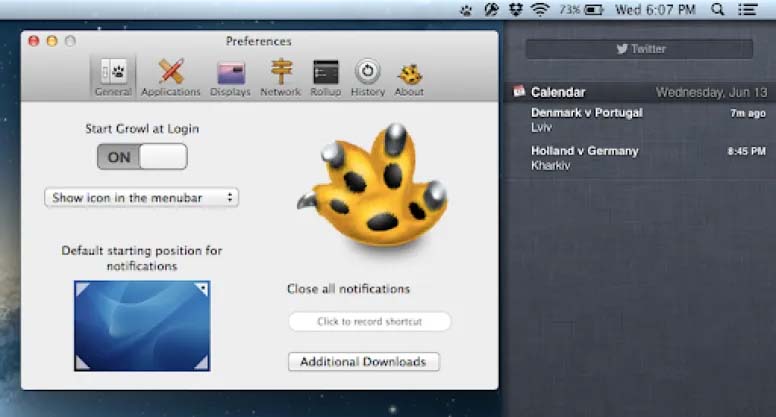Open the Applications preferences pane
The image size is (776, 417).
tap(171, 77)
